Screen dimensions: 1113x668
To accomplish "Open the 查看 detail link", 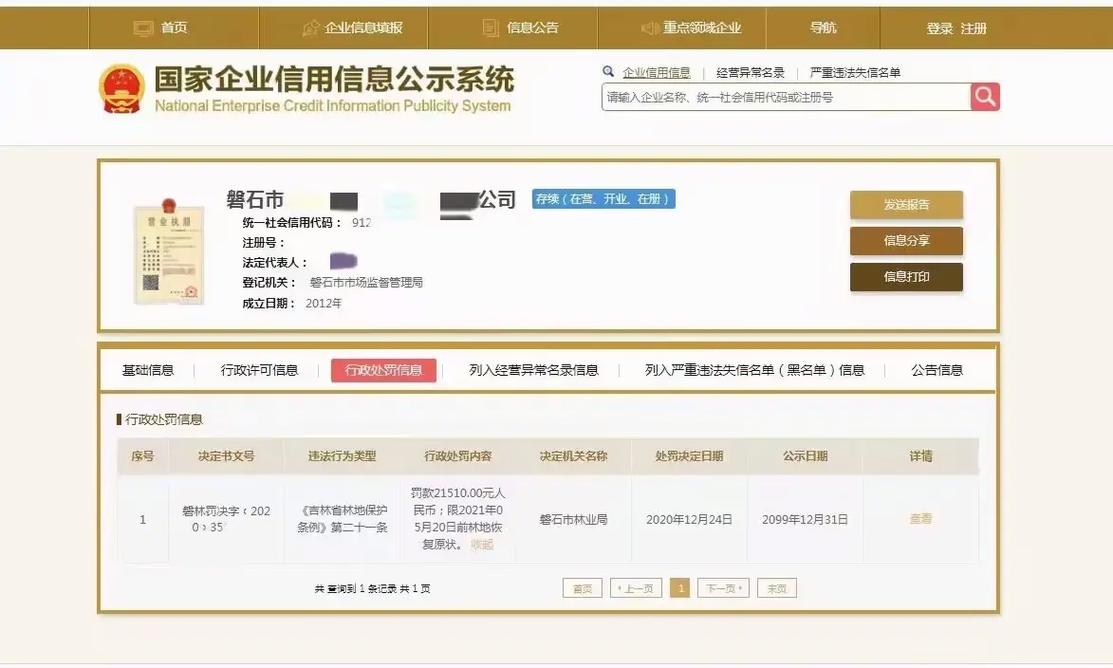I will (x=921, y=519).
